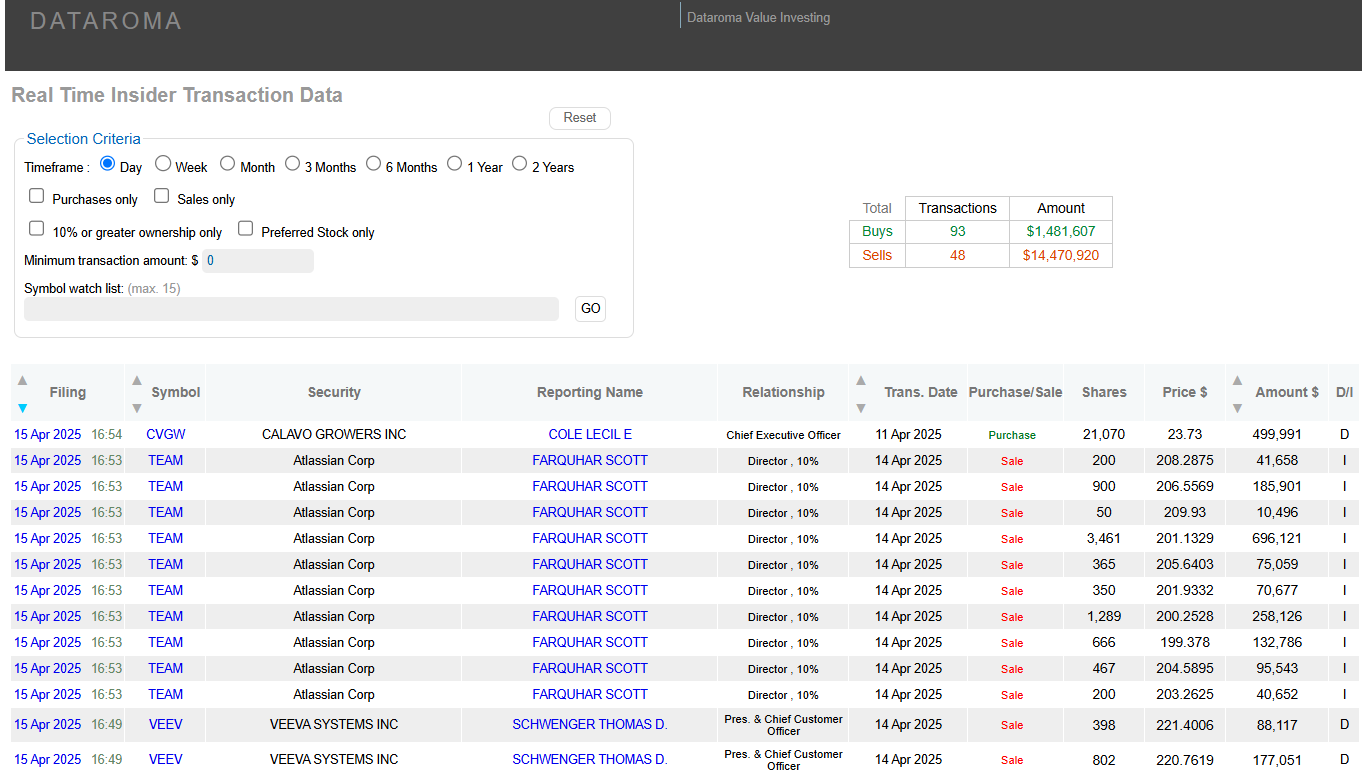Click Chief Executive Officer relationship cell
The height and width of the screenshot is (770, 1362).
click(783, 435)
